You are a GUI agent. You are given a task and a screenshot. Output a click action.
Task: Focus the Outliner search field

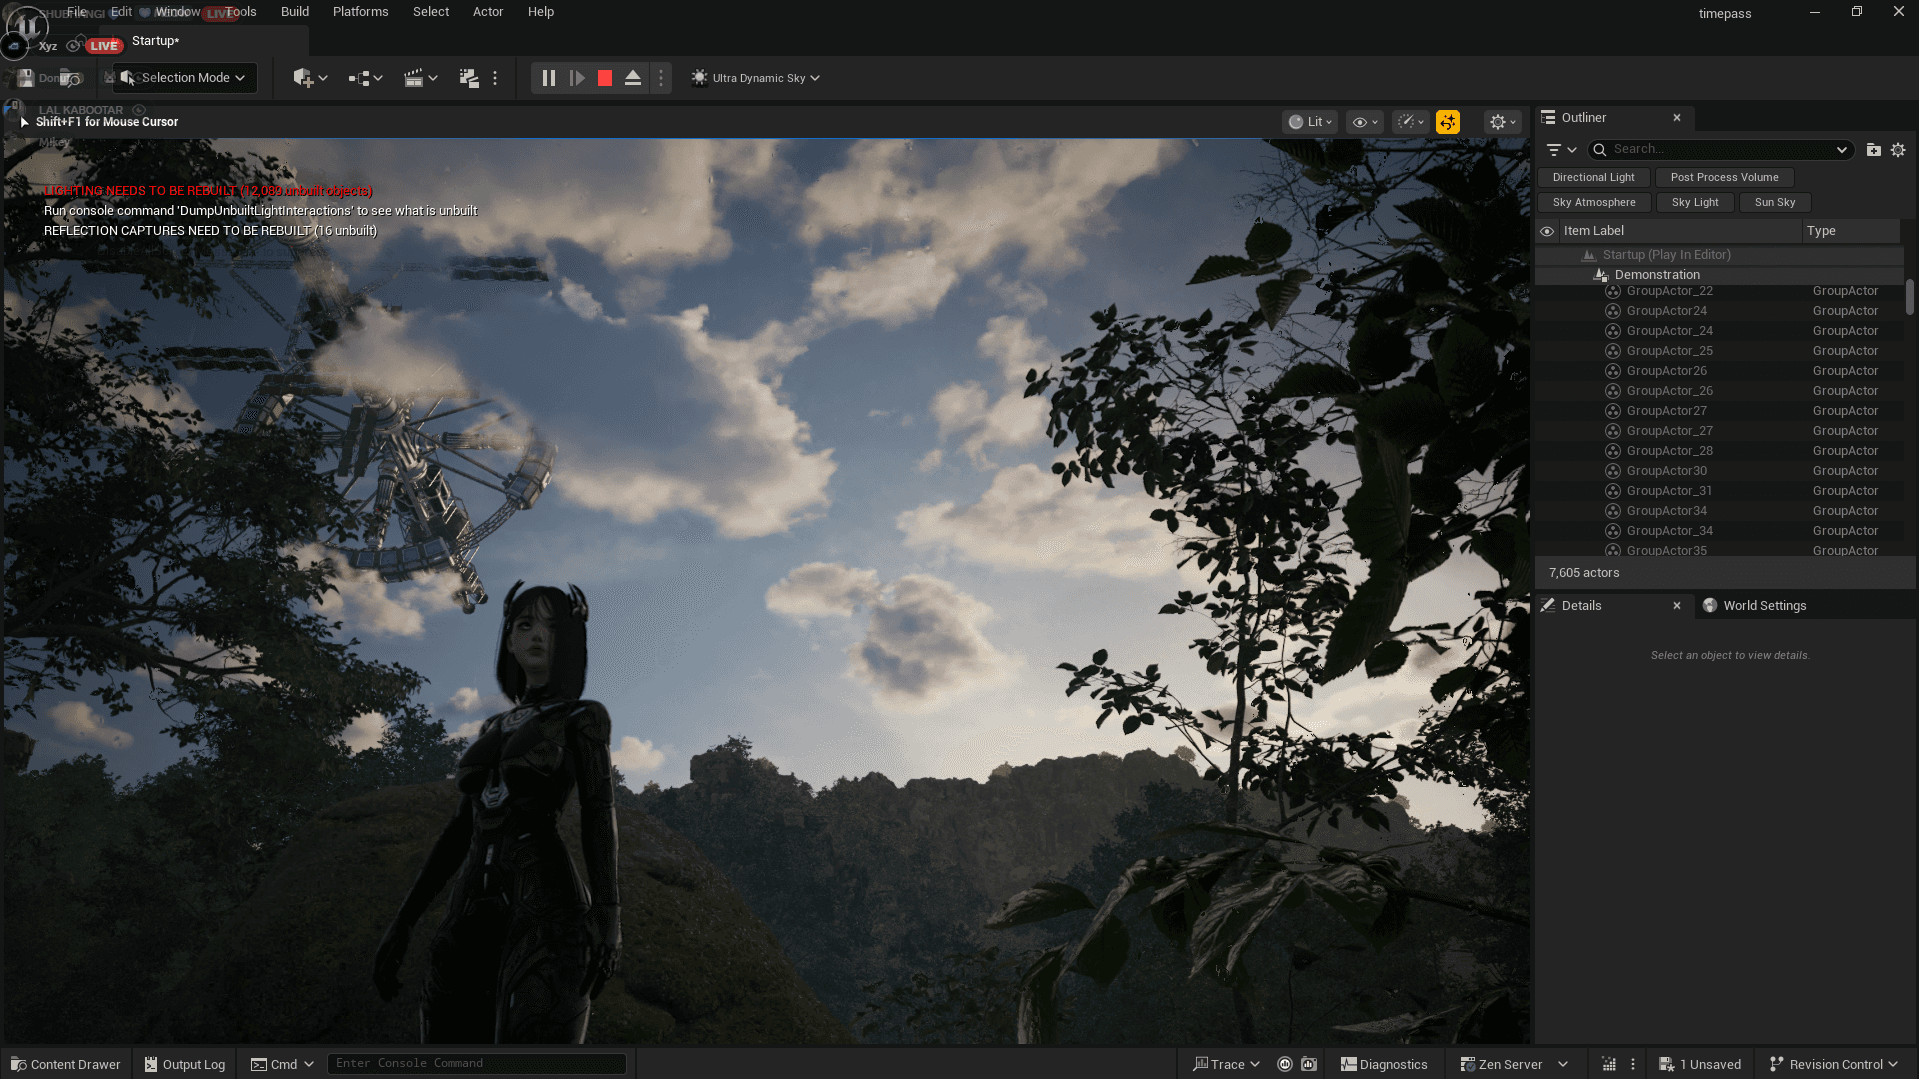click(1720, 150)
